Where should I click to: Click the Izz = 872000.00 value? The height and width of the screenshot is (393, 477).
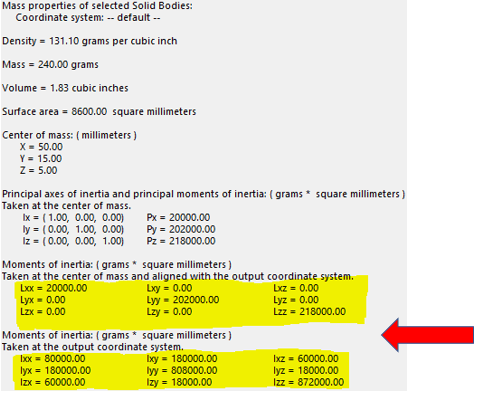309,382
